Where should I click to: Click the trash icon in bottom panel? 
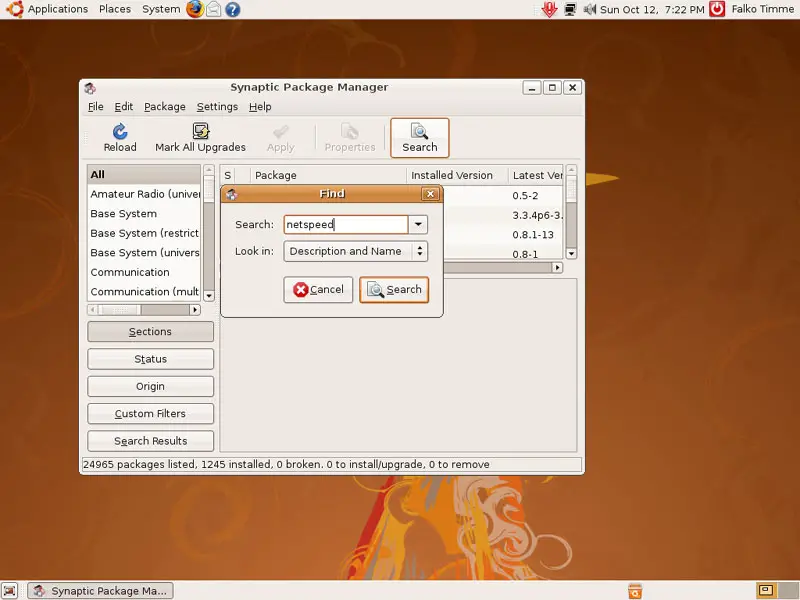(x=634, y=591)
